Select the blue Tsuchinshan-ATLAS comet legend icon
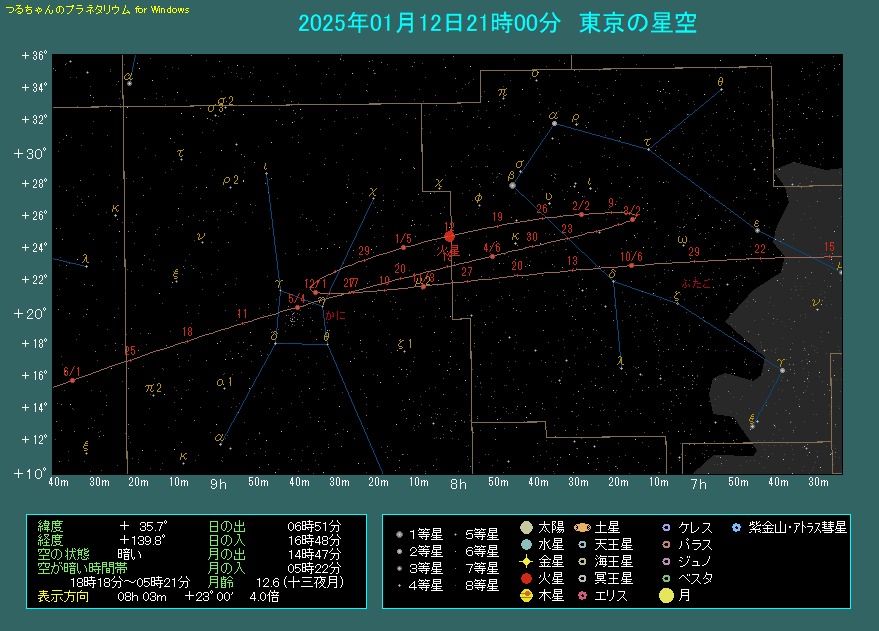This screenshot has height=631, width=879. click(737, 527)
